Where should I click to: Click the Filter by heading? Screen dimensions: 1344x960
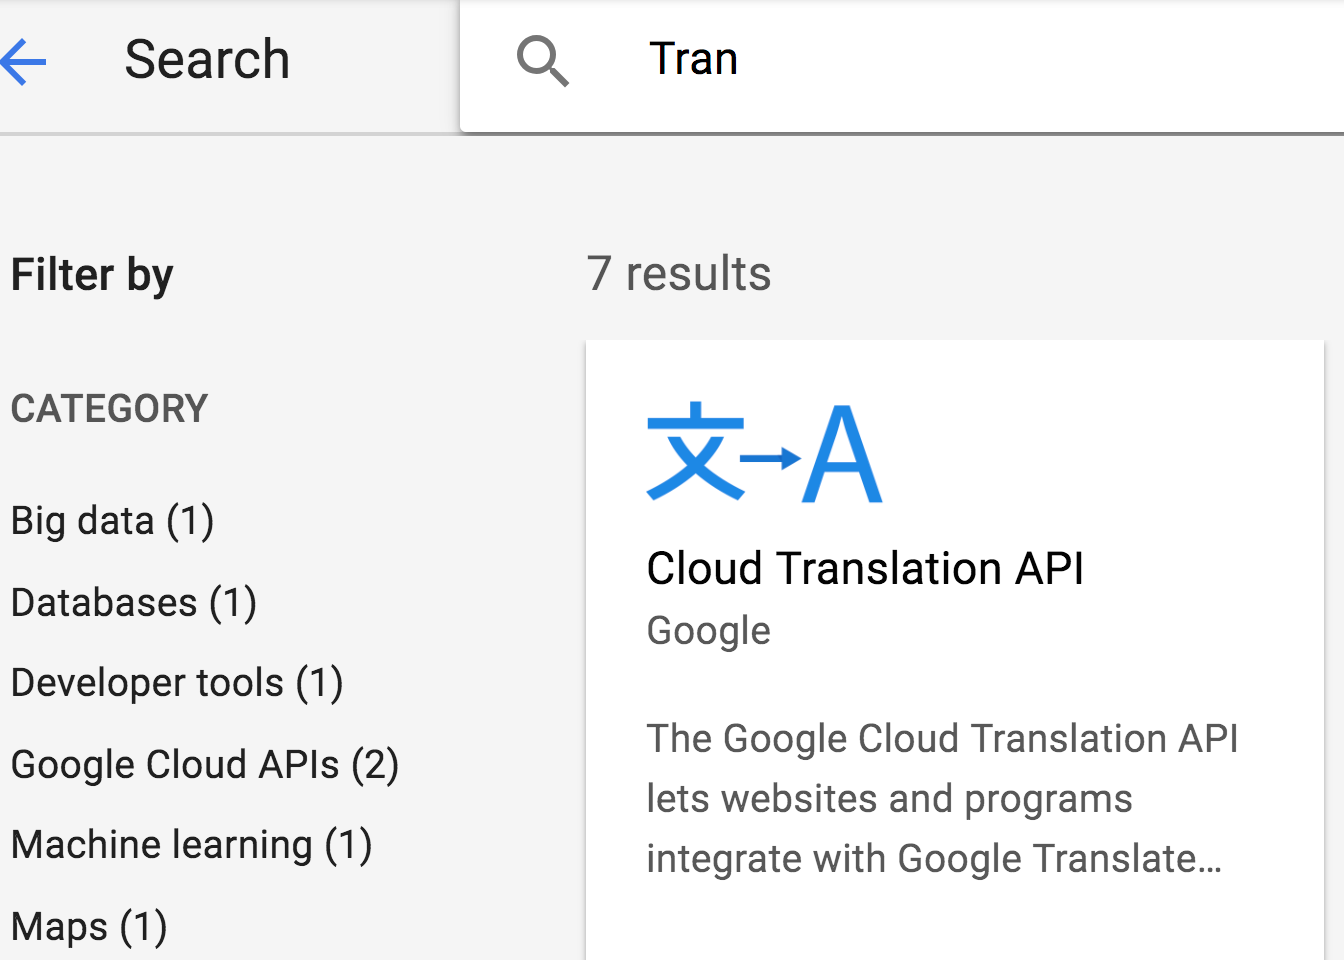[x=91, y=274]
